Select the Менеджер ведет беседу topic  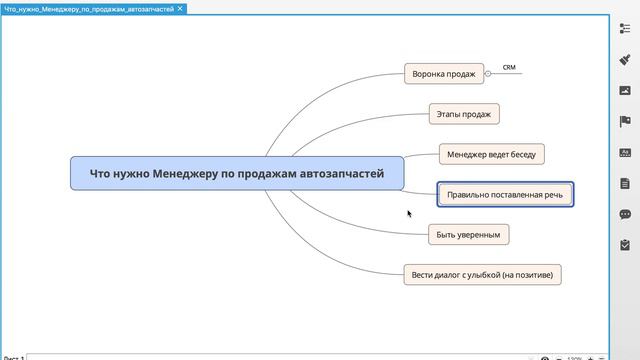pos(491,154)
